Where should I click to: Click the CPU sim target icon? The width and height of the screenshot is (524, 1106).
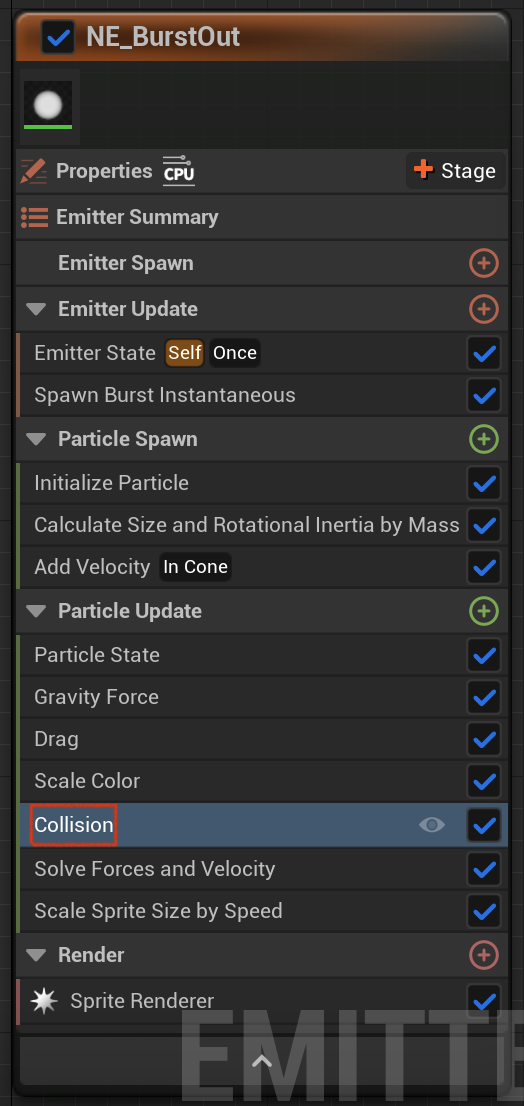pyautogui.click(x=178, y=171)
